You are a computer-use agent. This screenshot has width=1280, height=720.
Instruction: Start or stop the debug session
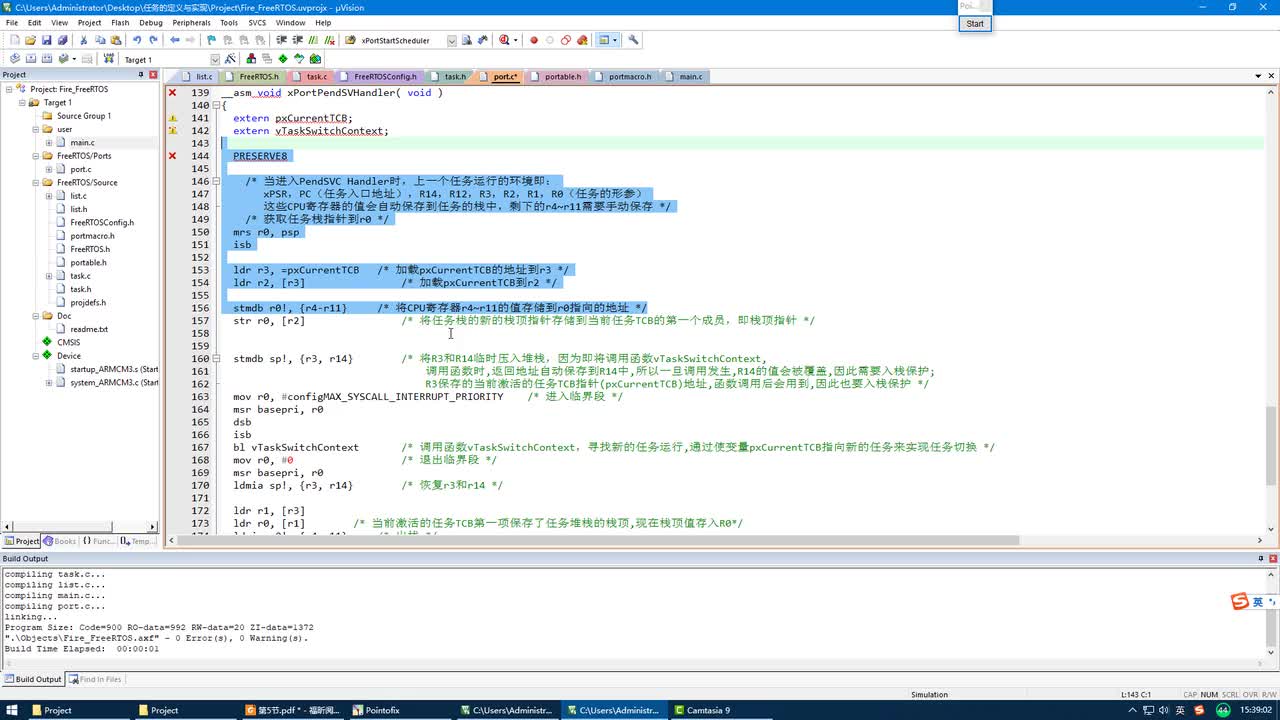point(505,40)
